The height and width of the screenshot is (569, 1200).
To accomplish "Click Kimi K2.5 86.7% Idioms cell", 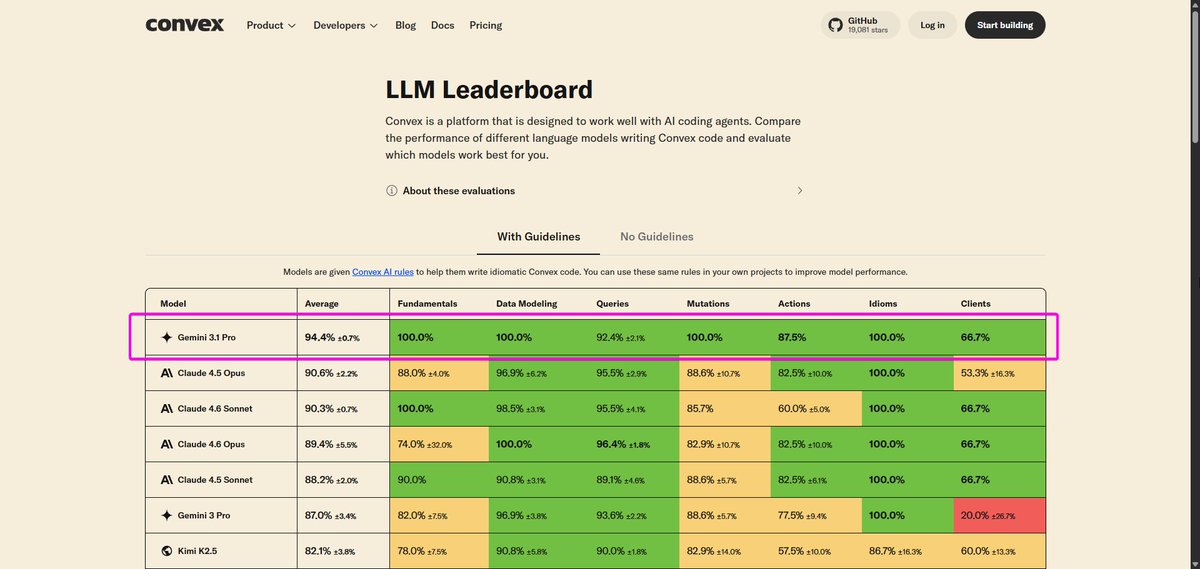I will pos(906,551).
